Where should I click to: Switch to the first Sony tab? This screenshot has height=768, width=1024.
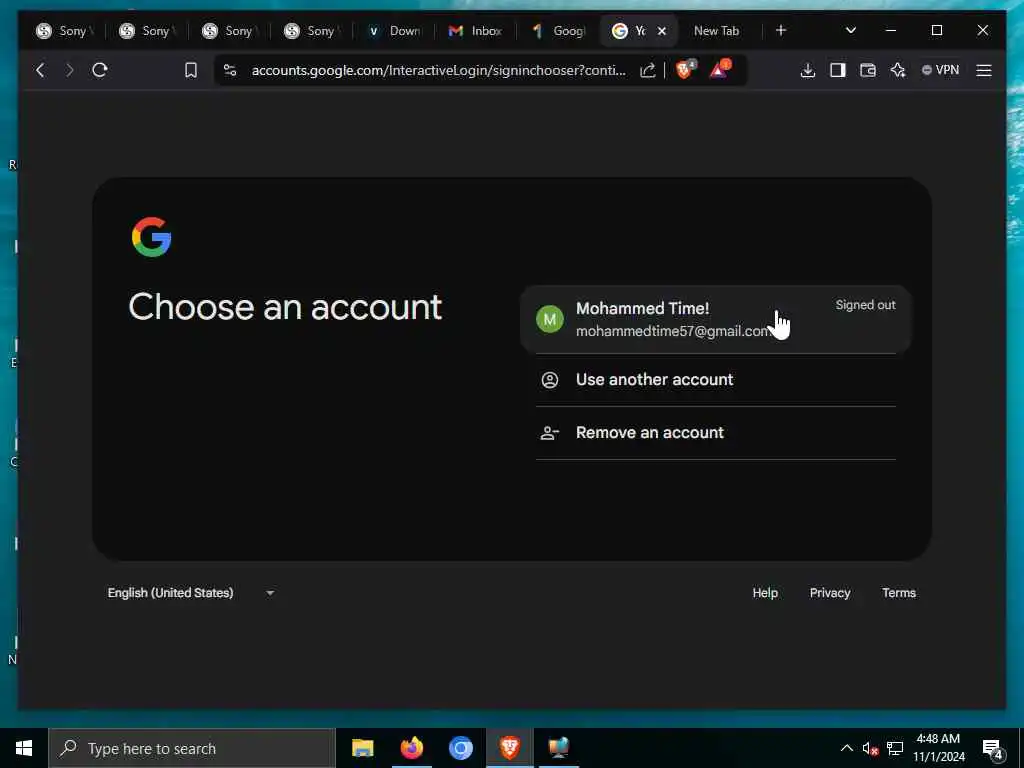(x=65, y=31)
